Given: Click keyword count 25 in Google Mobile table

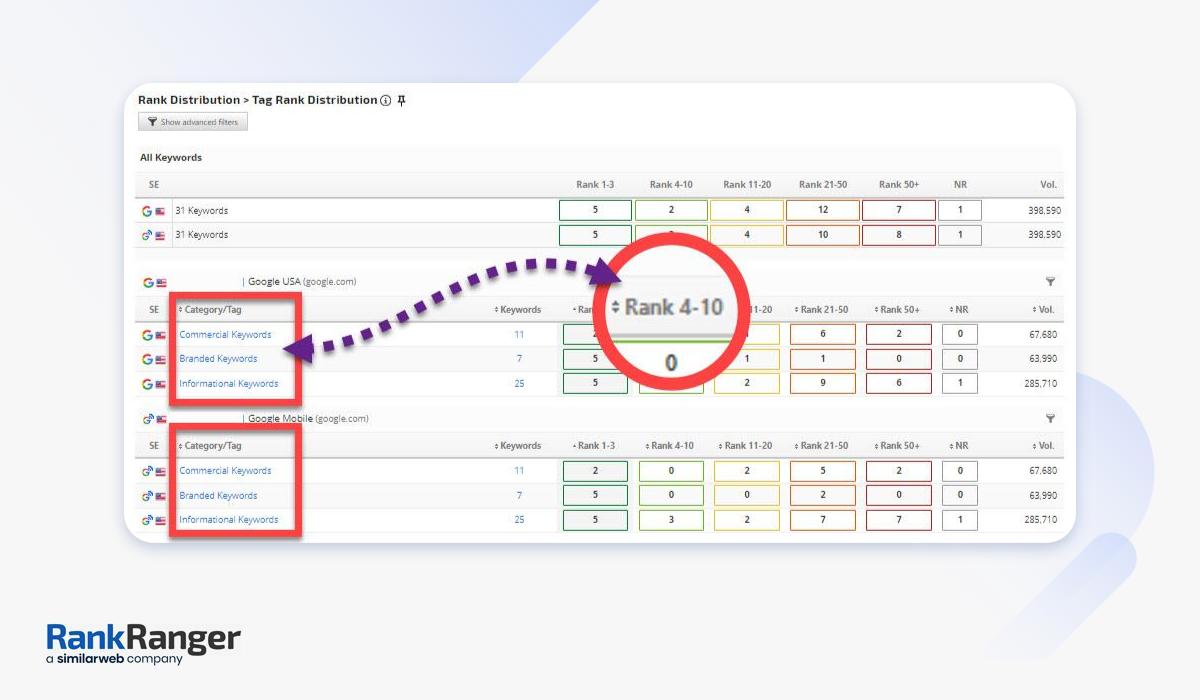Looking at the screenshot, I should coord(519,520).
